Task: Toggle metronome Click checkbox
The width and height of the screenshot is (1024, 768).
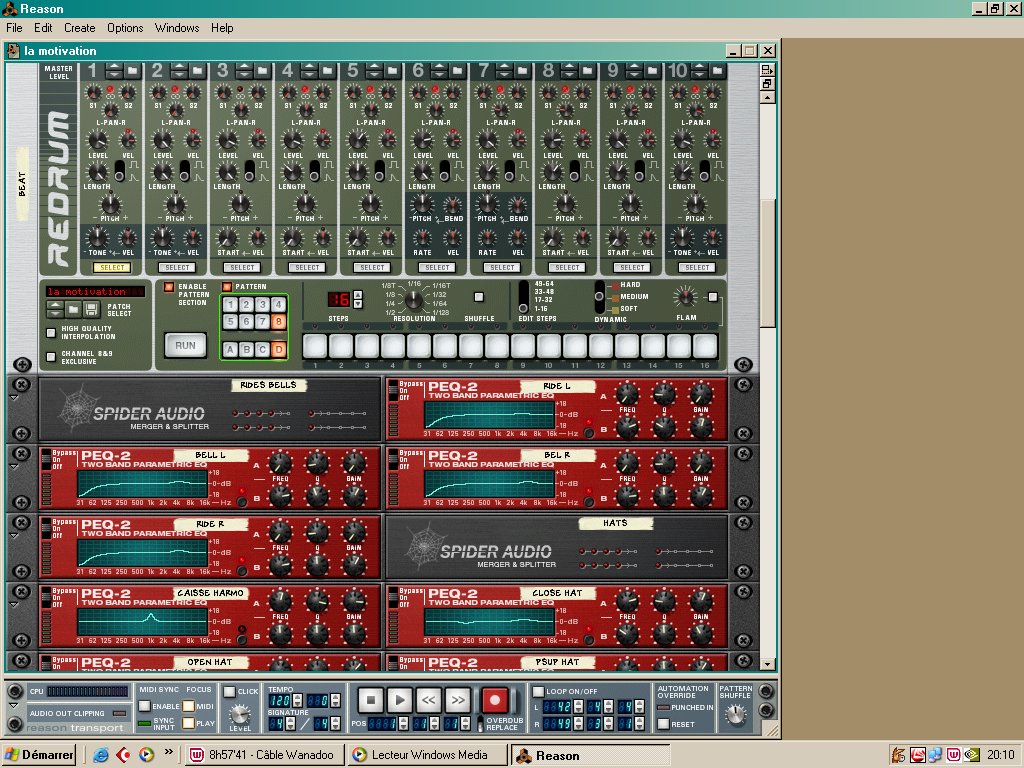Action: [229, 691]
